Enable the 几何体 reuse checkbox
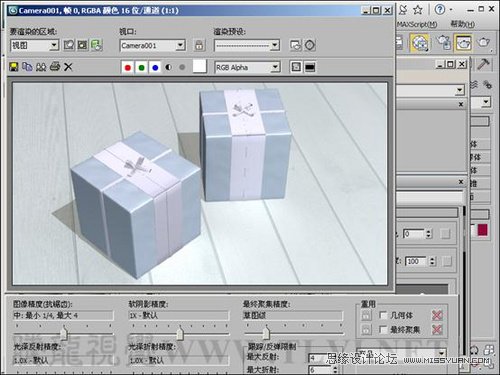The height and width of the screenshot is (375, 500). [x=384, y=315]
